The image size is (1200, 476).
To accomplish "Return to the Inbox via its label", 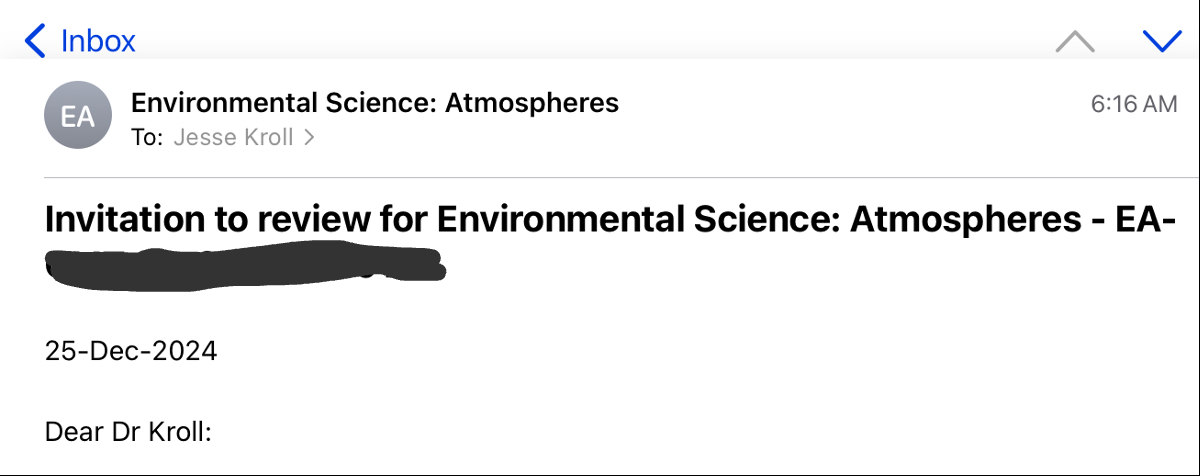I will point(98,41).
